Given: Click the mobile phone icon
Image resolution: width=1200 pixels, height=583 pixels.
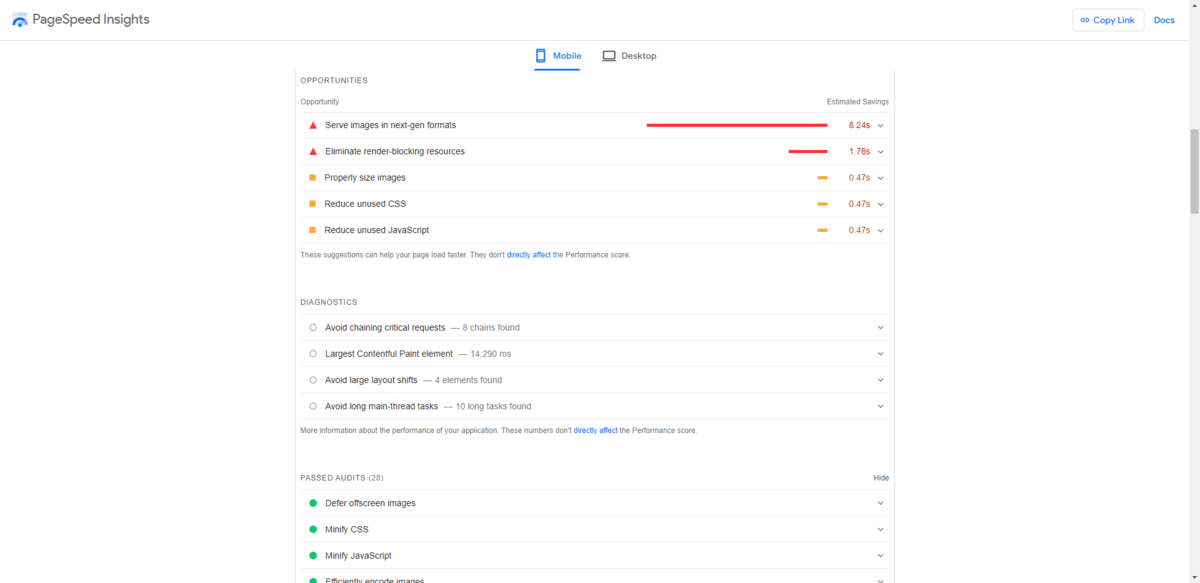Looking at the screenshot, I should 541,56.
